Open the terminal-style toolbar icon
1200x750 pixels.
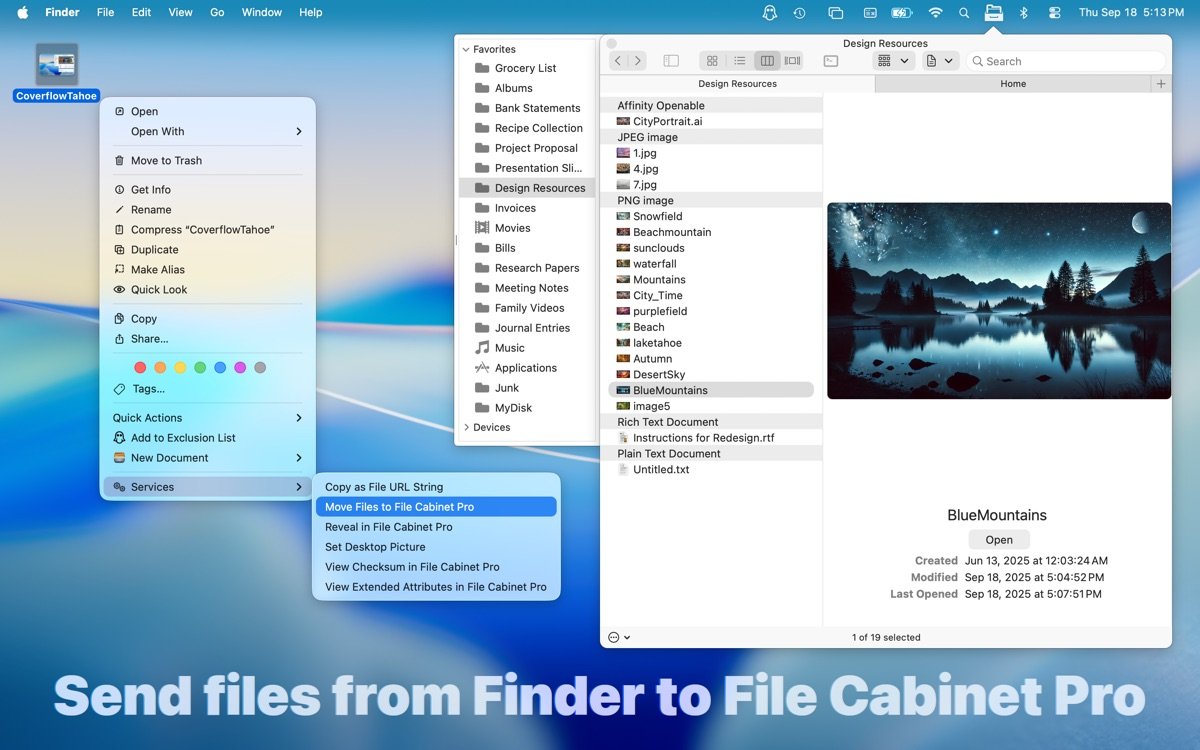[x=830, y=61]
